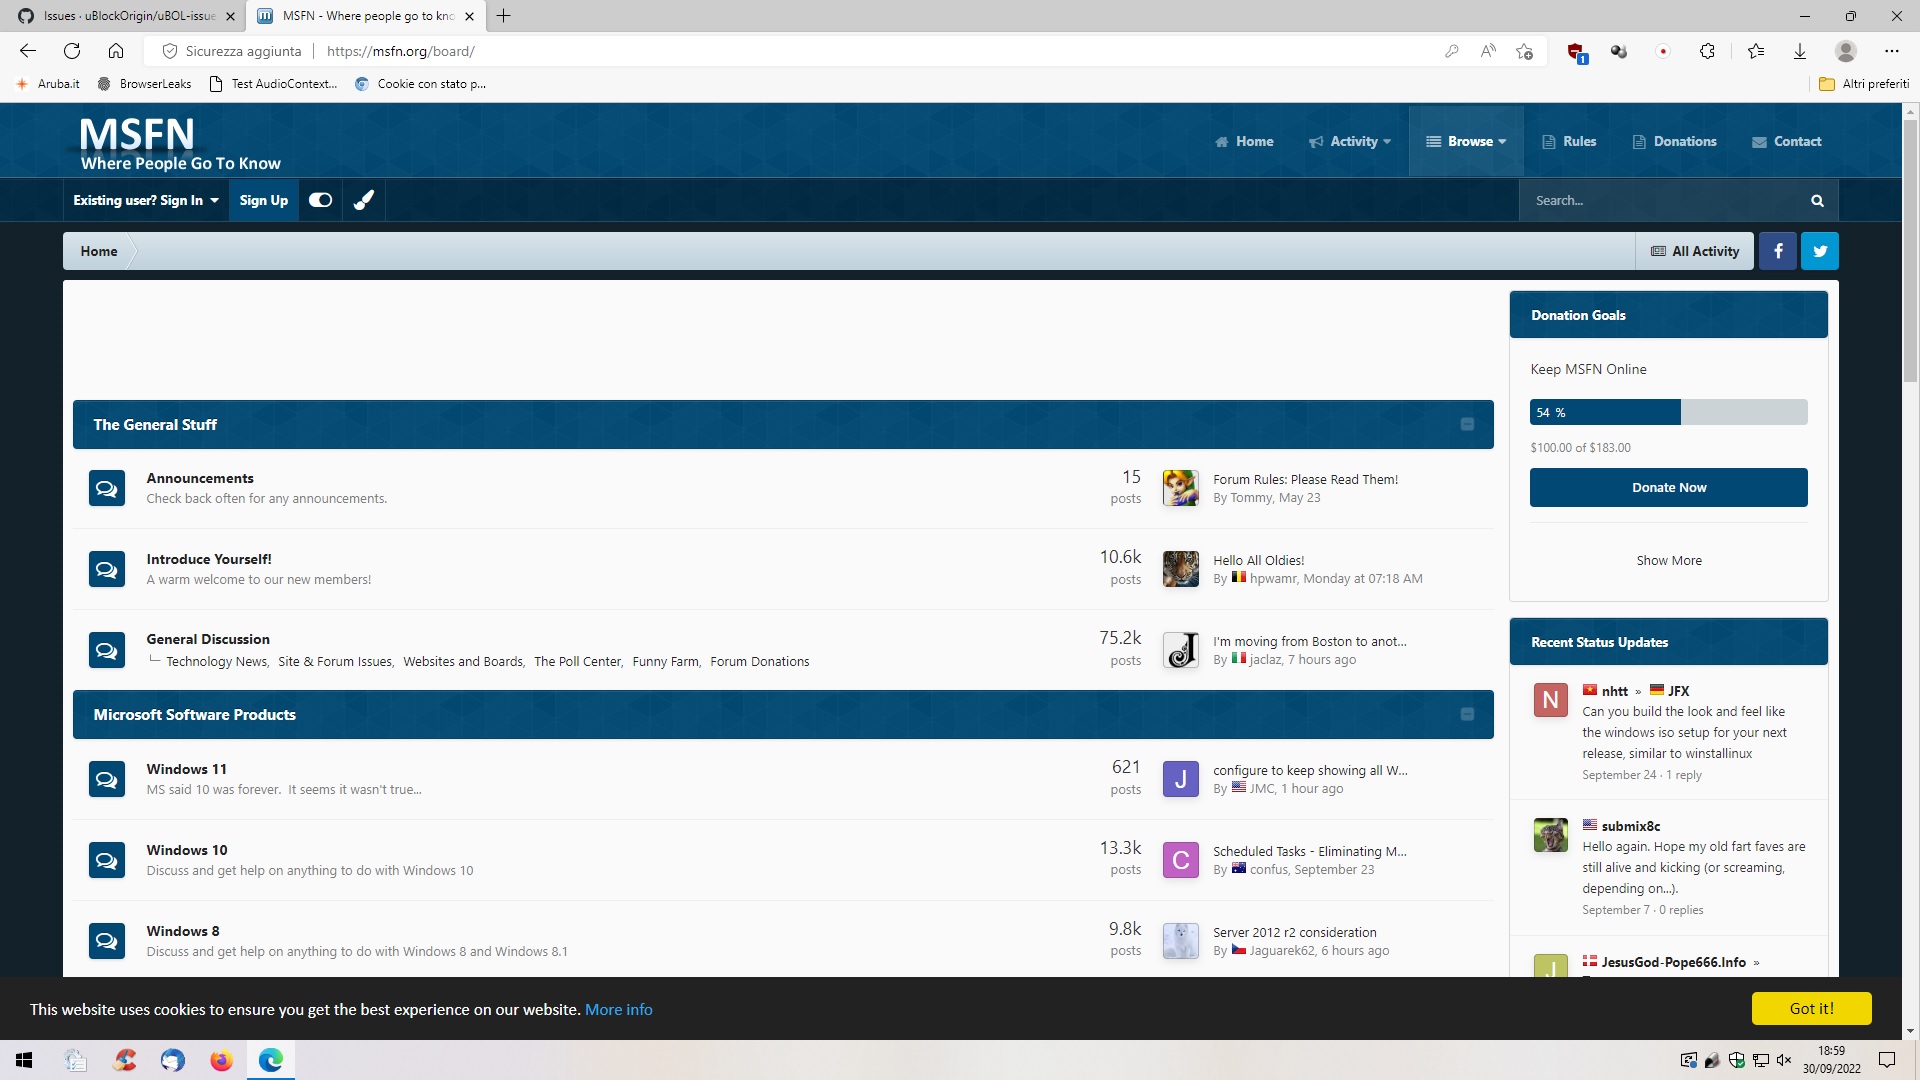Viewport: 1920px width, 1080px height.
Task: Open the Donations page
Action: click(x=1675, y=142)
